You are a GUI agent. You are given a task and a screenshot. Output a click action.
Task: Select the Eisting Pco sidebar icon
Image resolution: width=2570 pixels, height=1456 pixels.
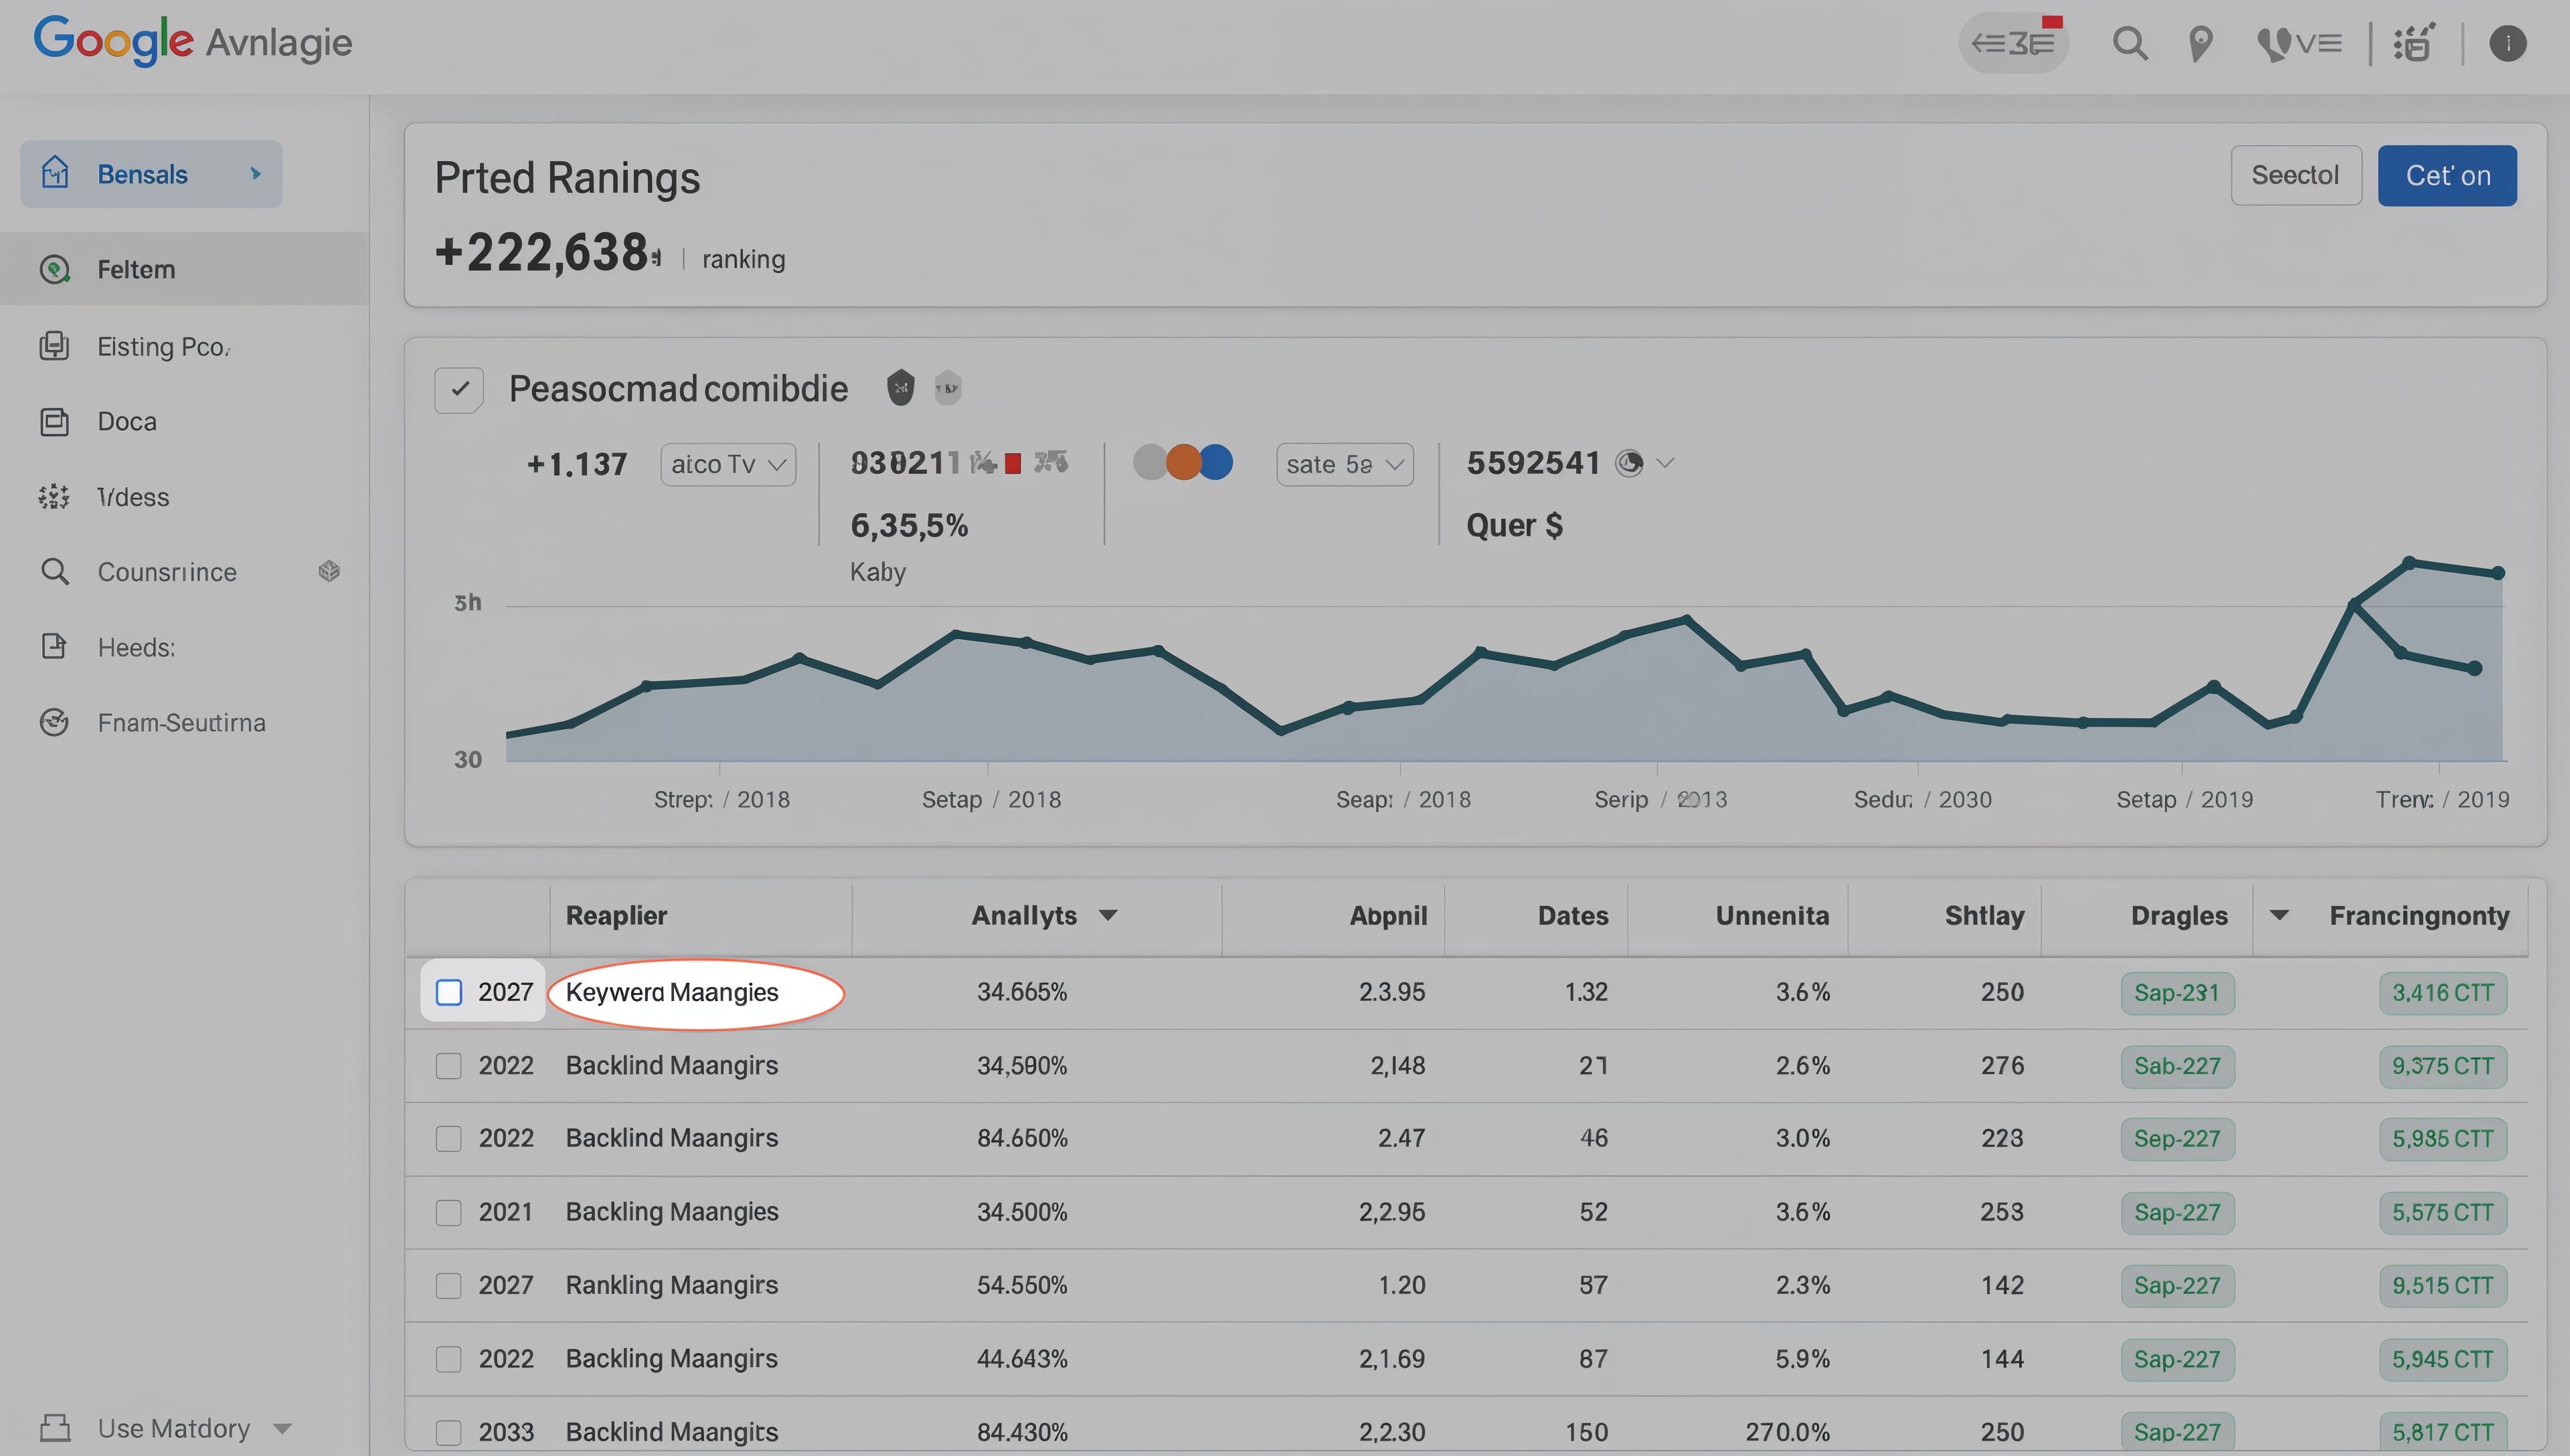click(55, 346)
